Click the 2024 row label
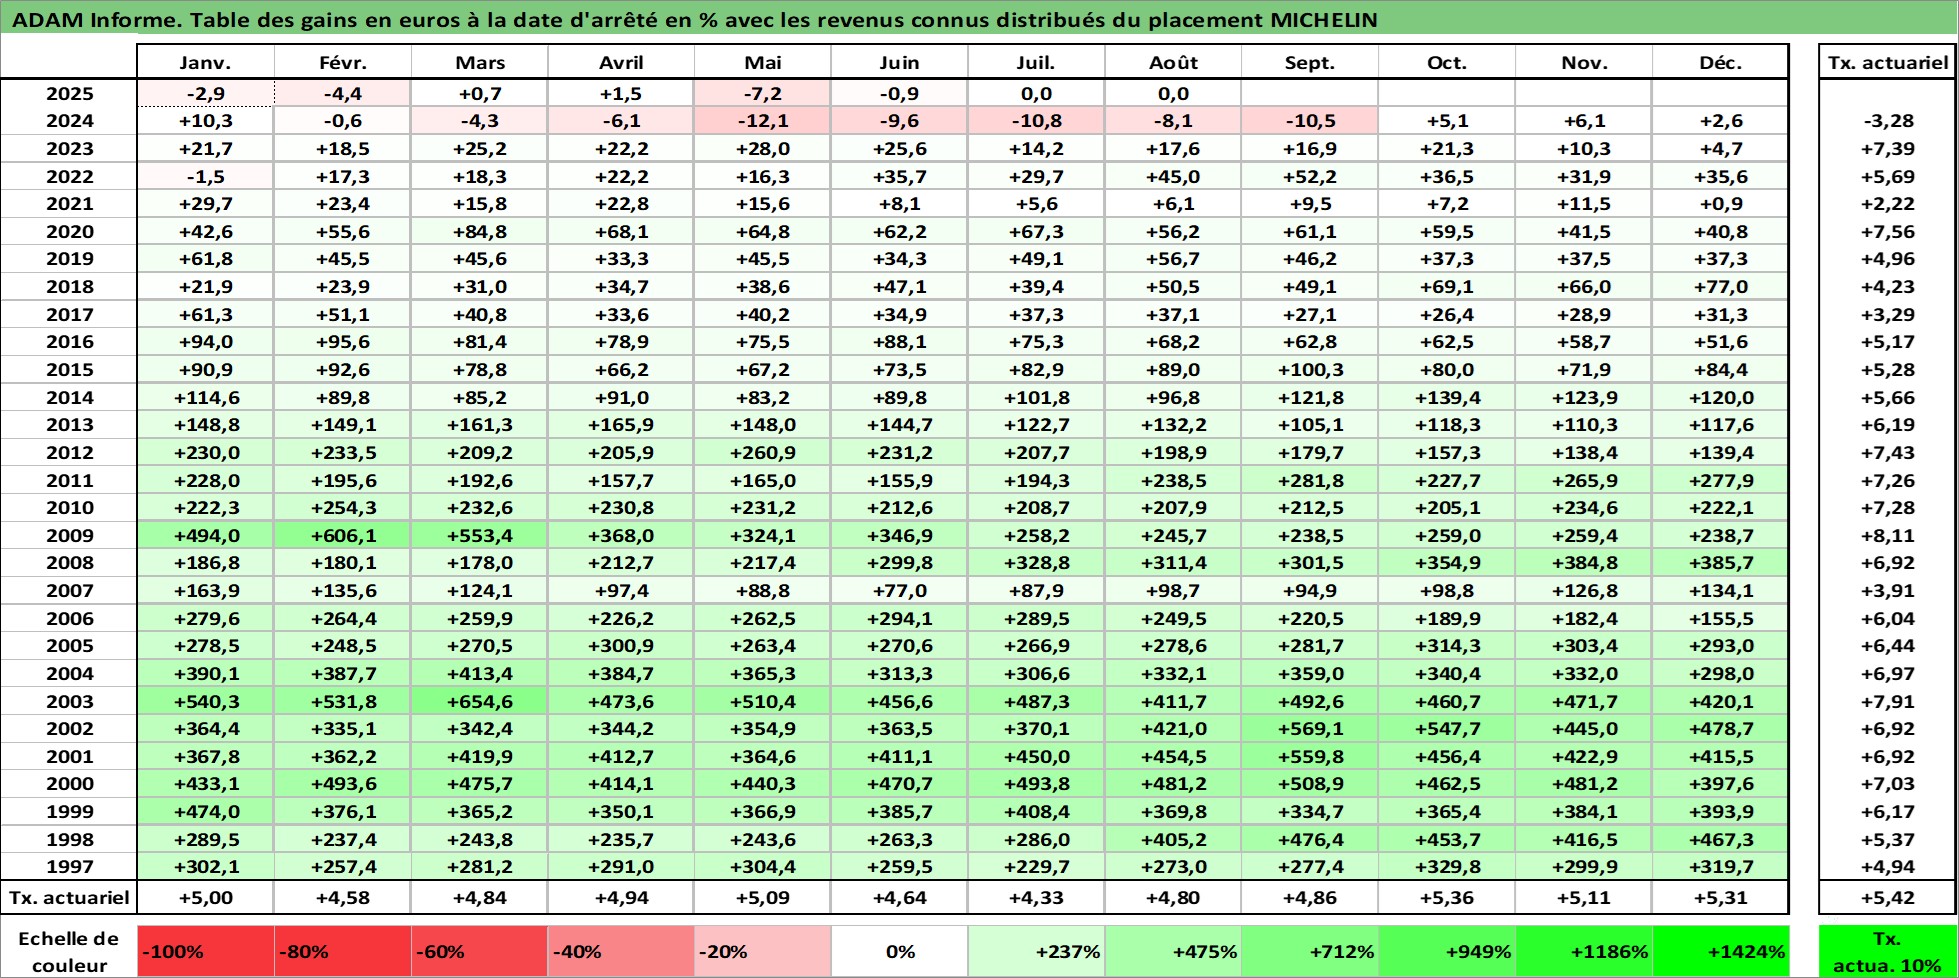The image size is (1959, 978). (69, 121)
